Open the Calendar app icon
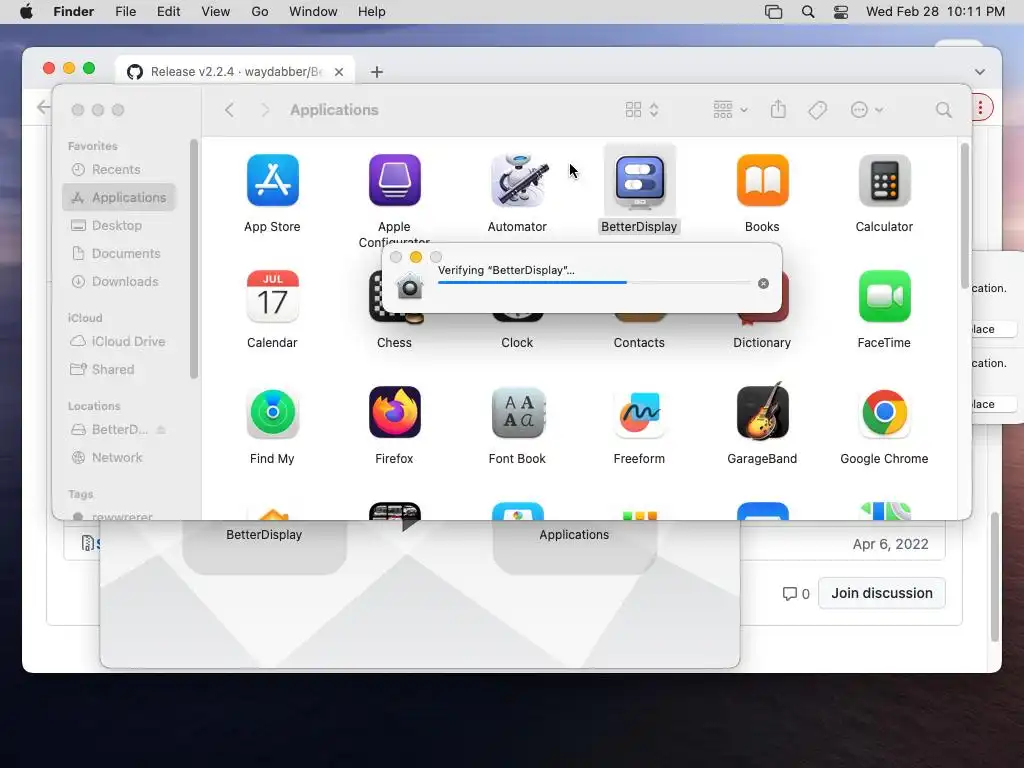The height and width of the screenshot is (768, 1024). (272, 296)
